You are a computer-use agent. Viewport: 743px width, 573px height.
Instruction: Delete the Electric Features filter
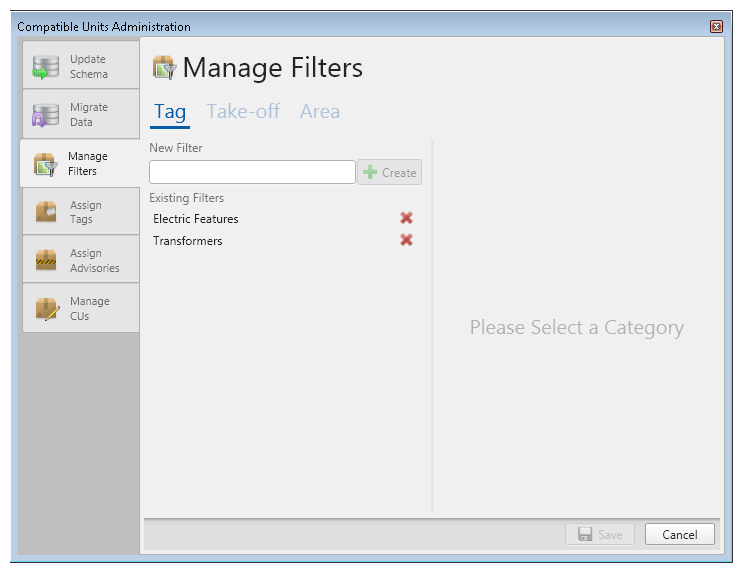click(x=406, y=218)
